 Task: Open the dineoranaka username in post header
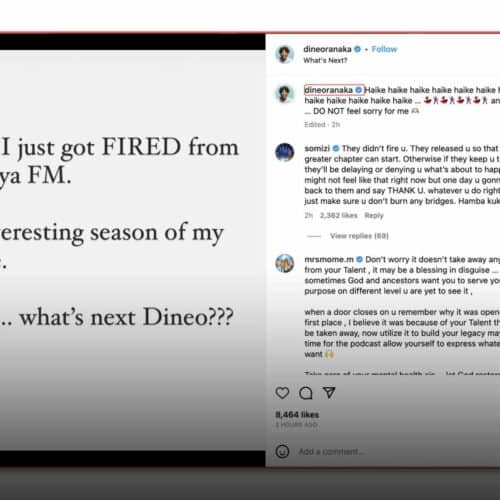pyautogui.click(x=327, y=49)
